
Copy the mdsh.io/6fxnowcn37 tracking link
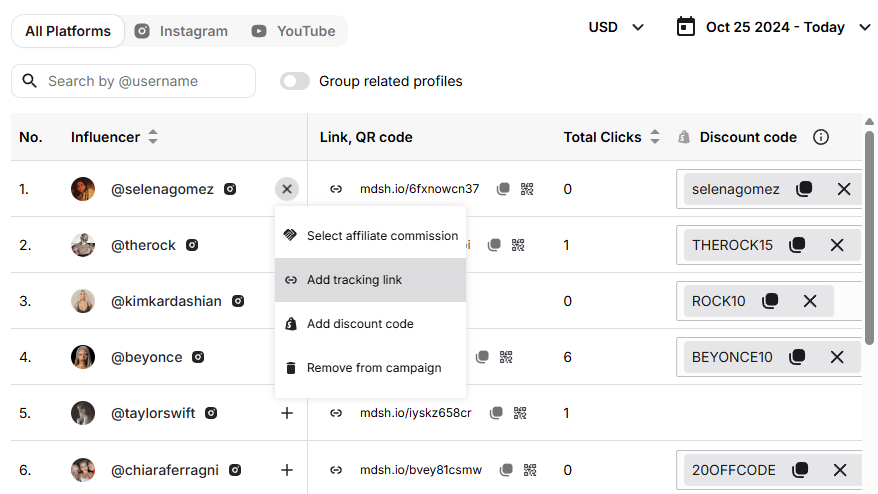pyautogui.click(x=503, y=189)
